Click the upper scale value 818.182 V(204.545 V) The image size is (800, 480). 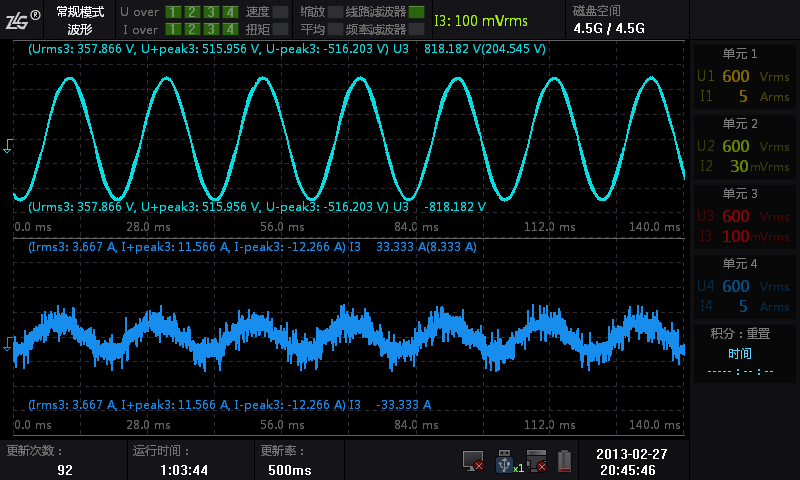tap(485, 49)
